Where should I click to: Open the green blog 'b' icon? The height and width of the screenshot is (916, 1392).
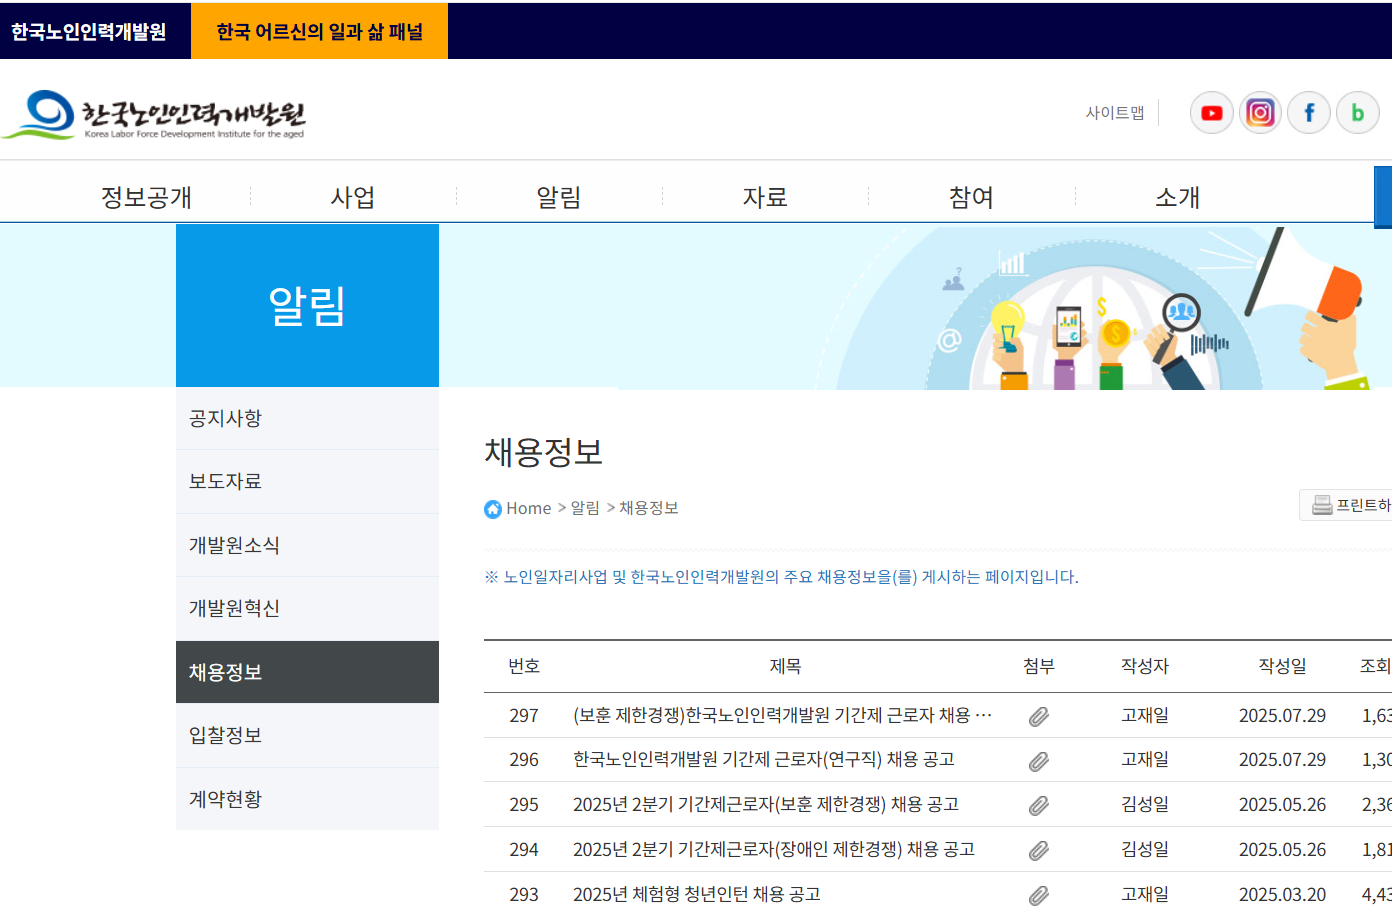1358,112
